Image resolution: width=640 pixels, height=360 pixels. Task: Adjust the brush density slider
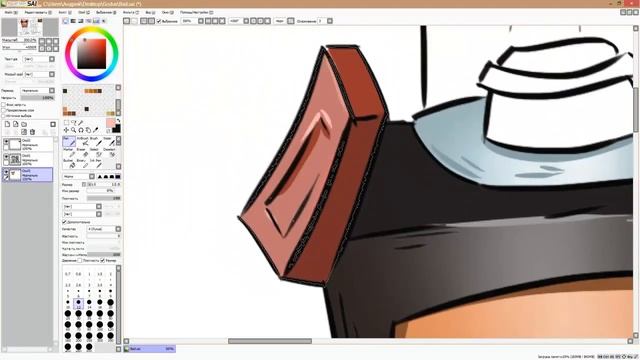point(104,198)
